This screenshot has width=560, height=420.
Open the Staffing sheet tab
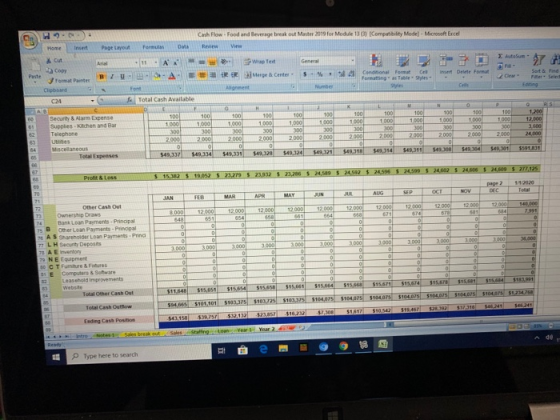[x=200, y=332]
